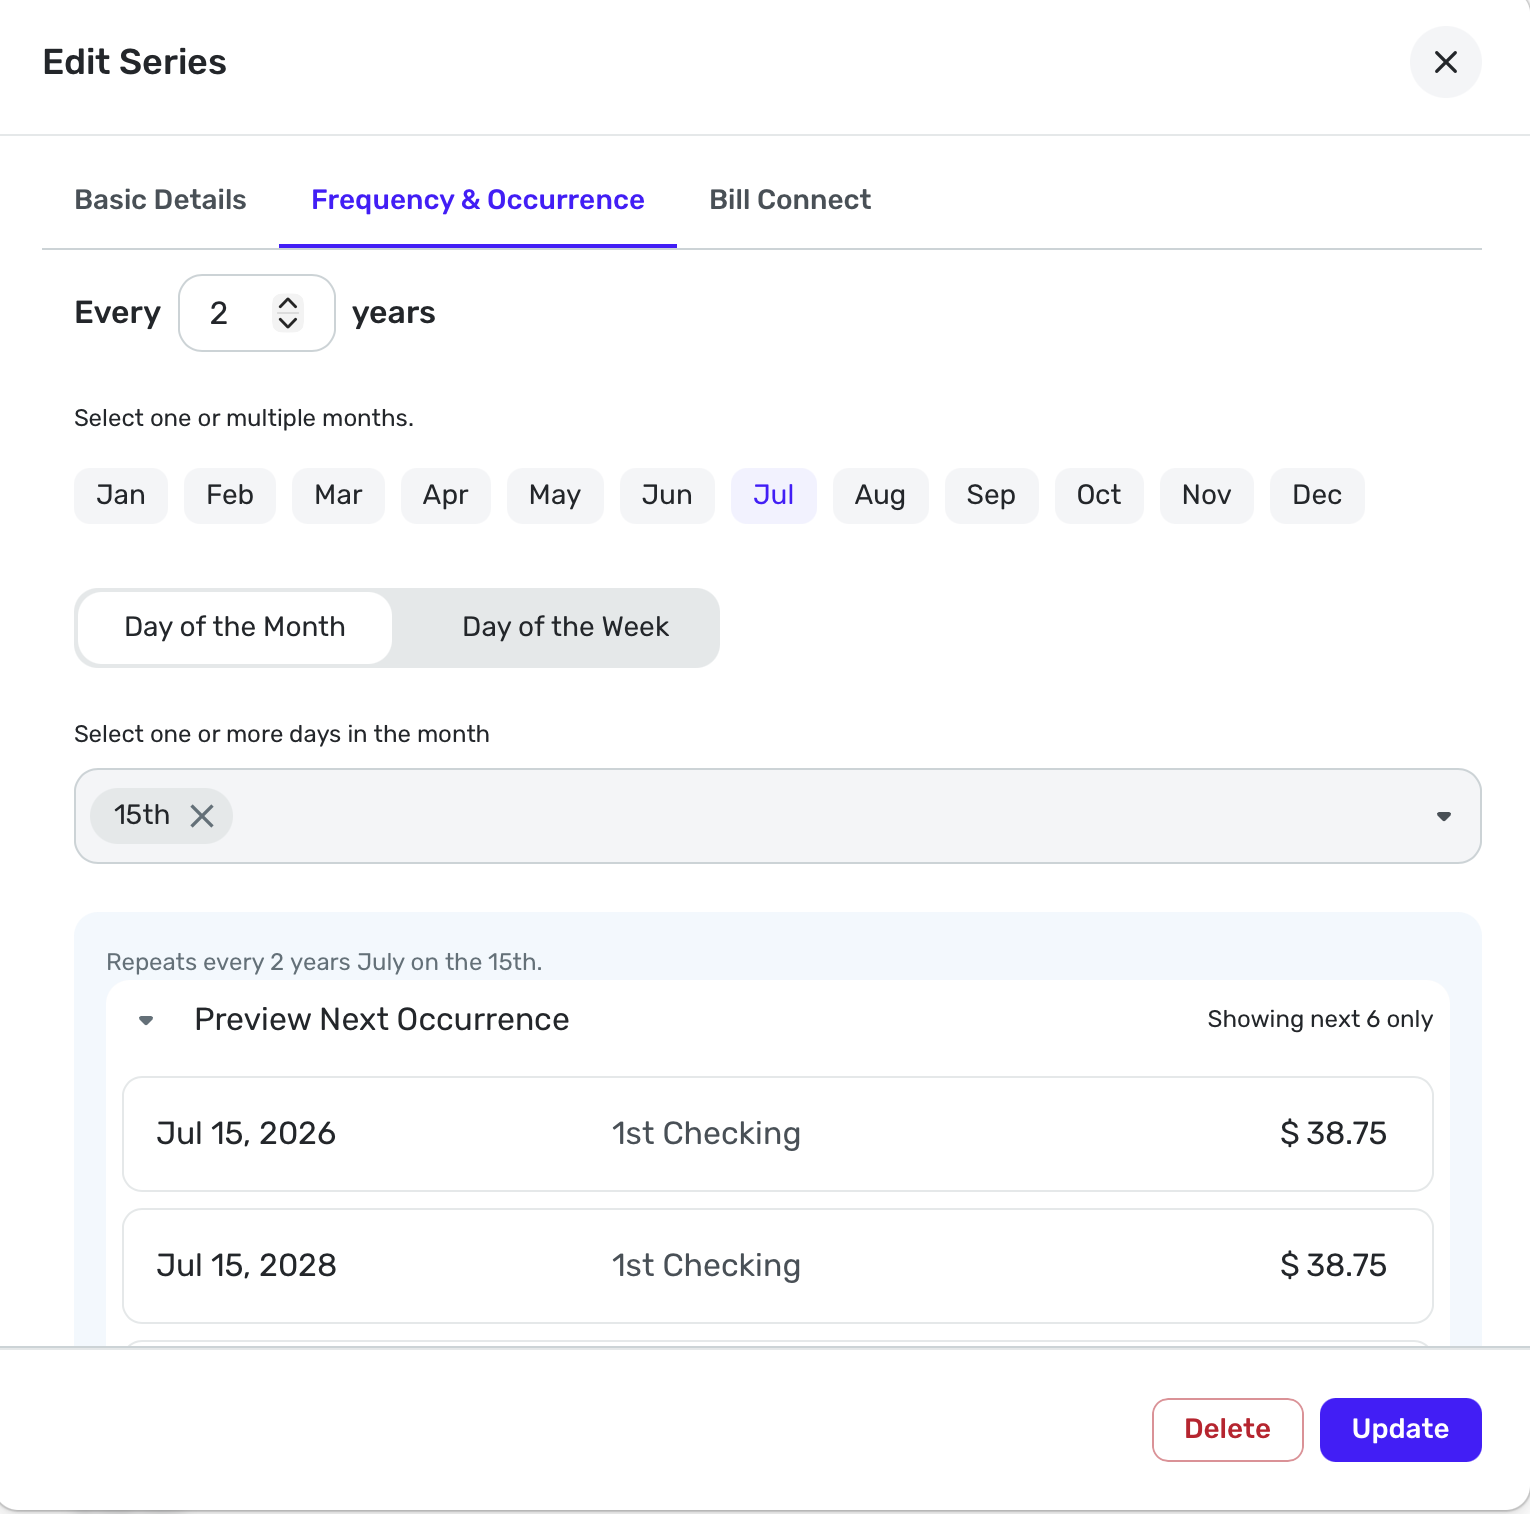
Task: Open the Bill Connect tab
Action: 790,200
